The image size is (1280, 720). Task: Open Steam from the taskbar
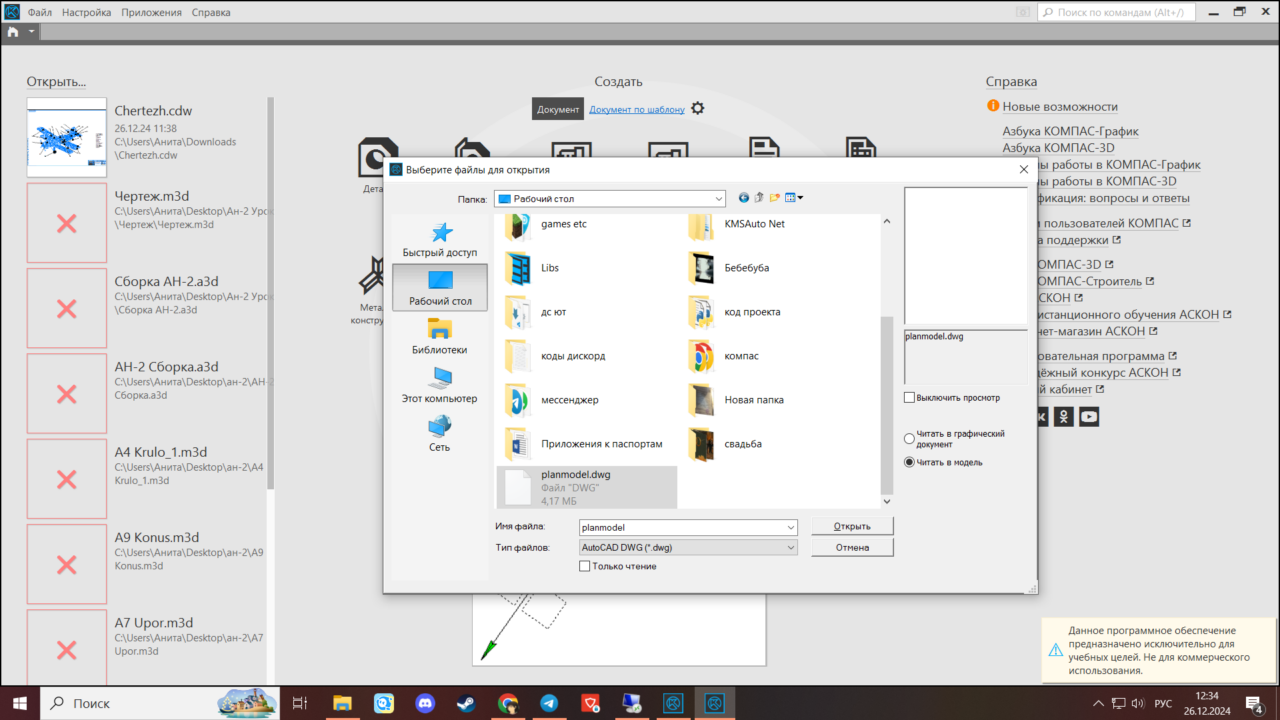pyautogui.click(x=466, y=703)
